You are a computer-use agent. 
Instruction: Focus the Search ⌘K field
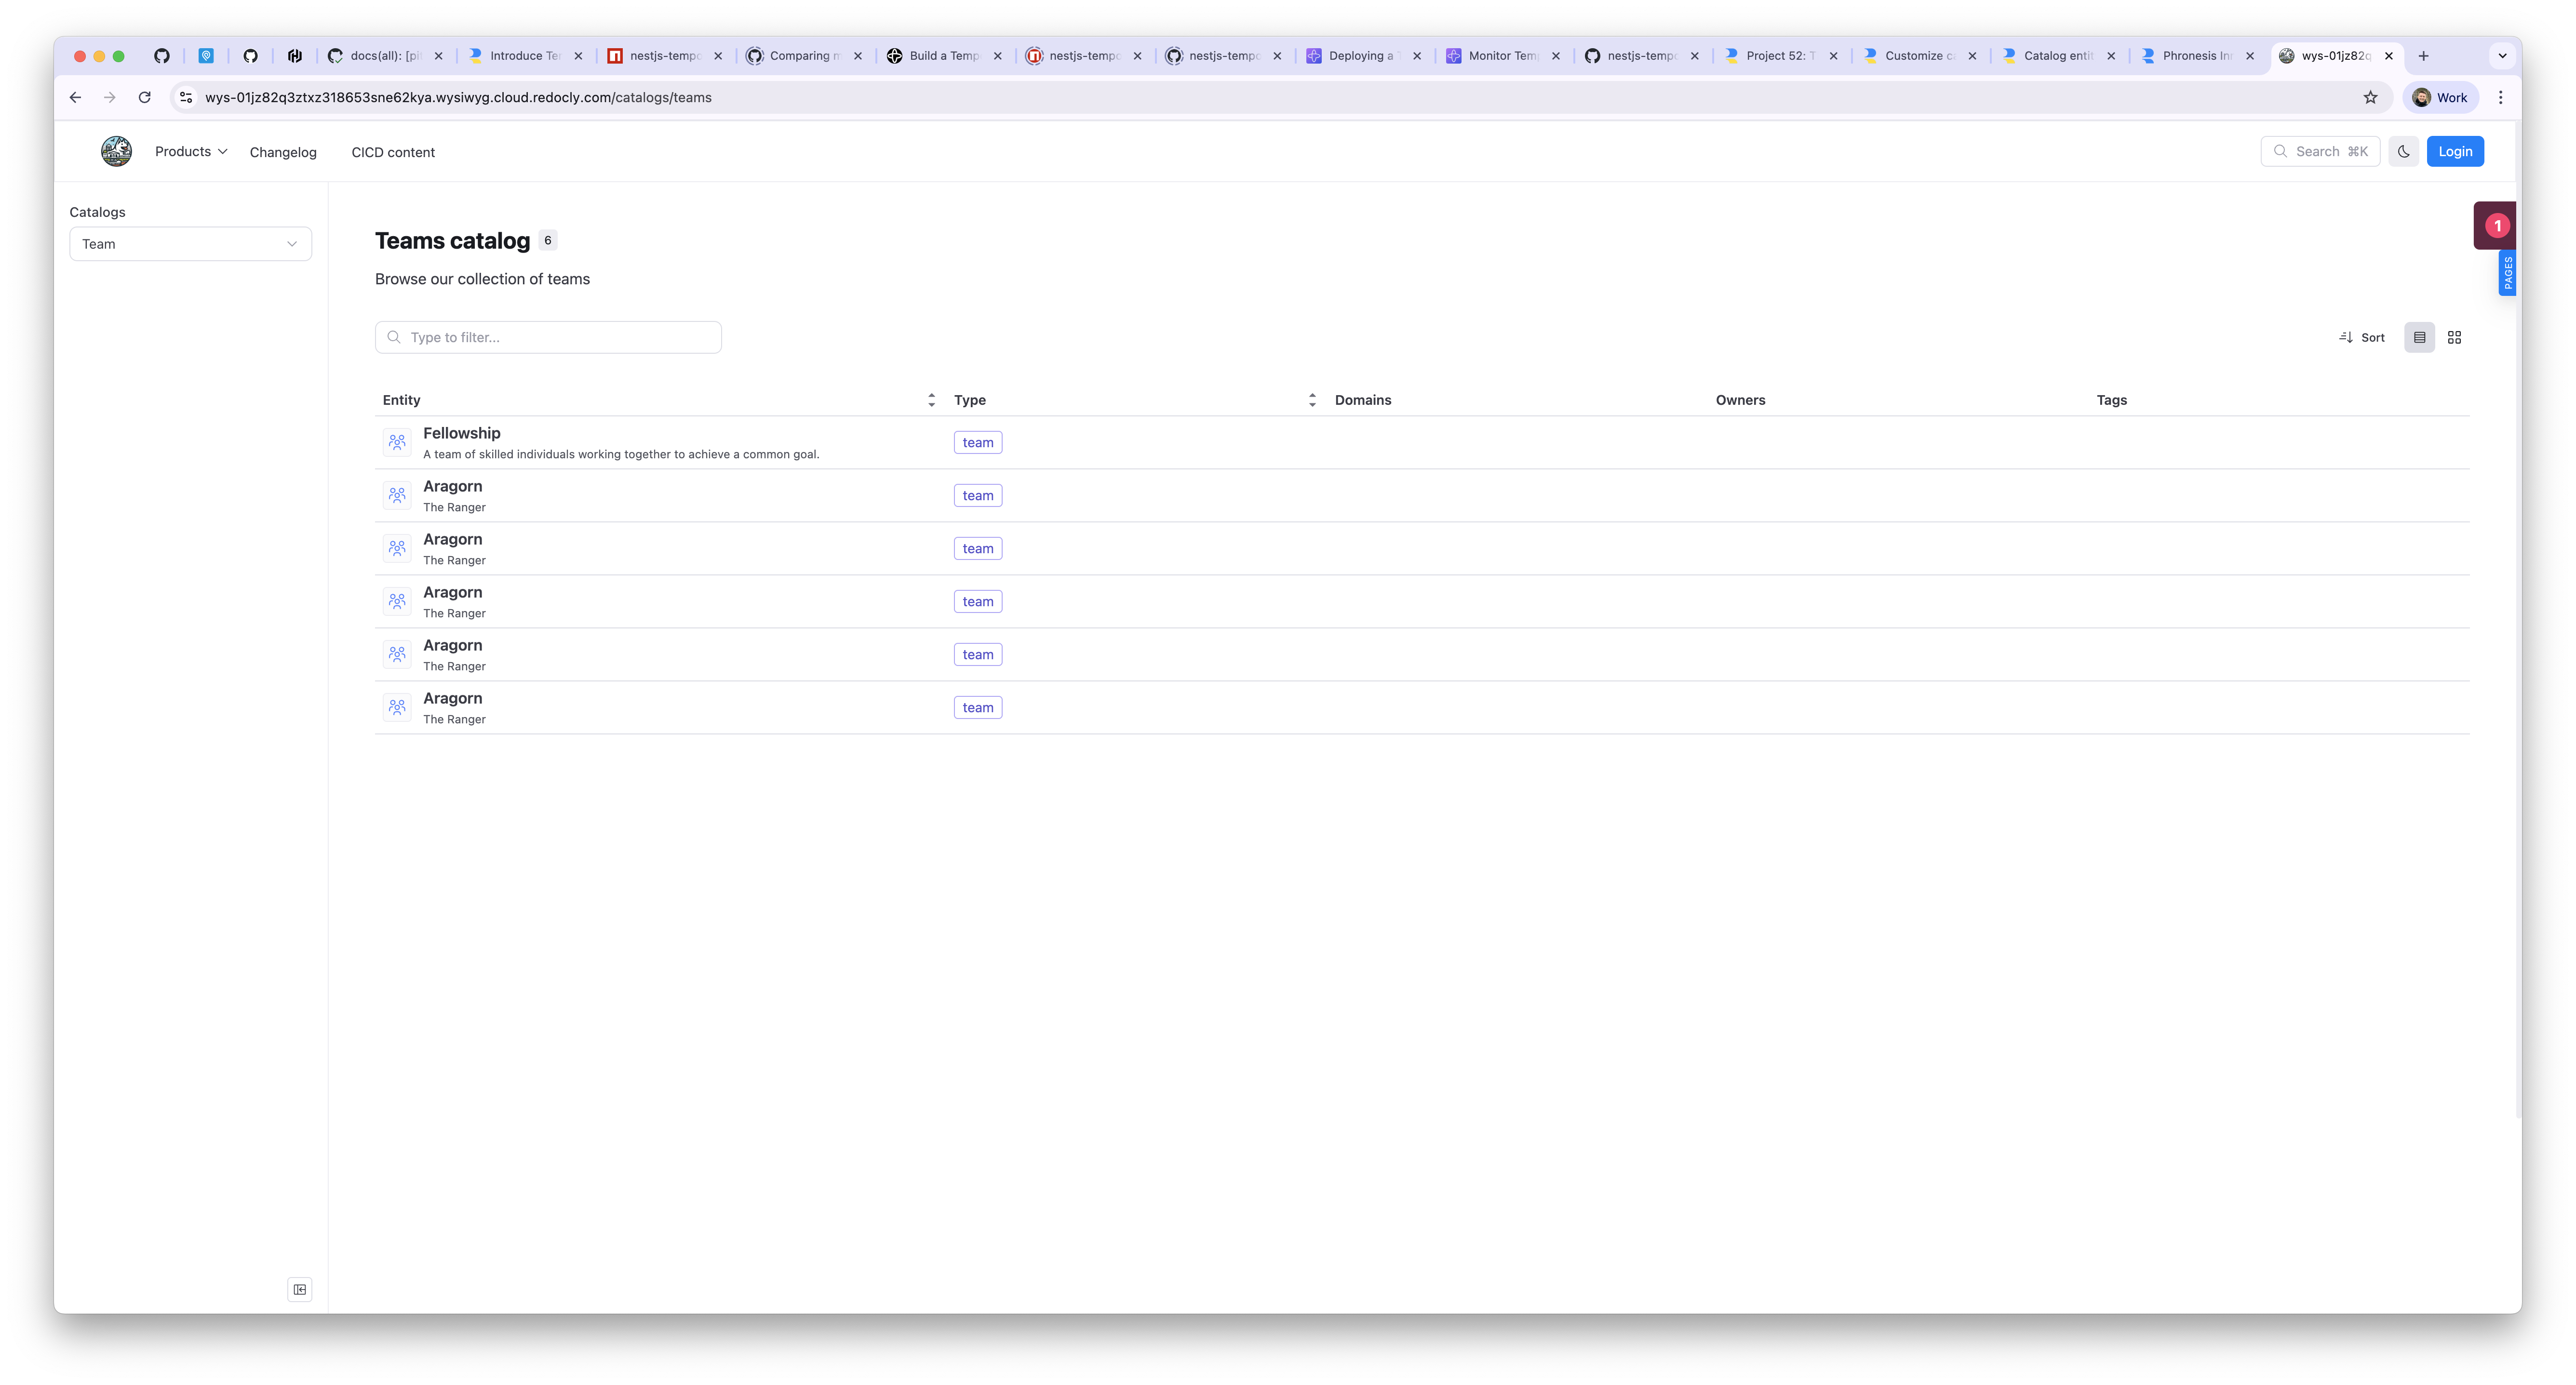click(2320, 151)
